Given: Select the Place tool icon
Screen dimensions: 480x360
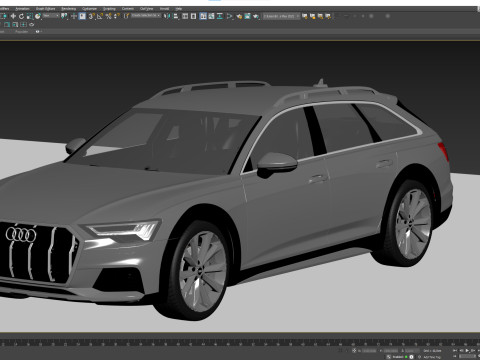Looking at the screenshot, I should [x=38, y=16].
